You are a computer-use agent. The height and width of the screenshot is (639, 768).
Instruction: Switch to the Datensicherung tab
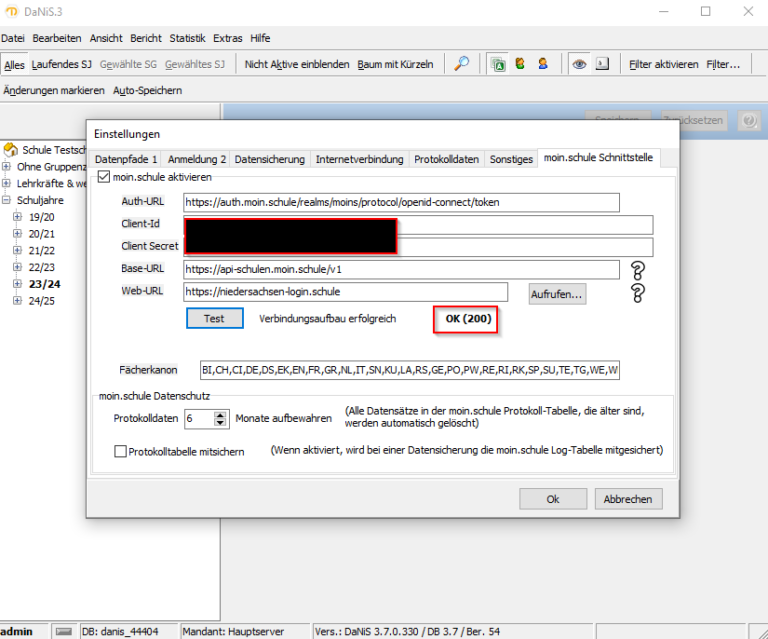pos(269,159)
